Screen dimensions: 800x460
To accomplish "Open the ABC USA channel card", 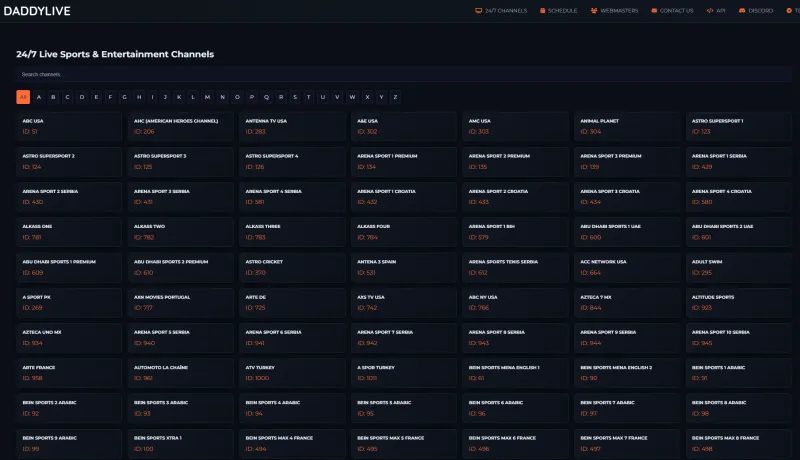I will pyautogui.click(x=71, y=126).
